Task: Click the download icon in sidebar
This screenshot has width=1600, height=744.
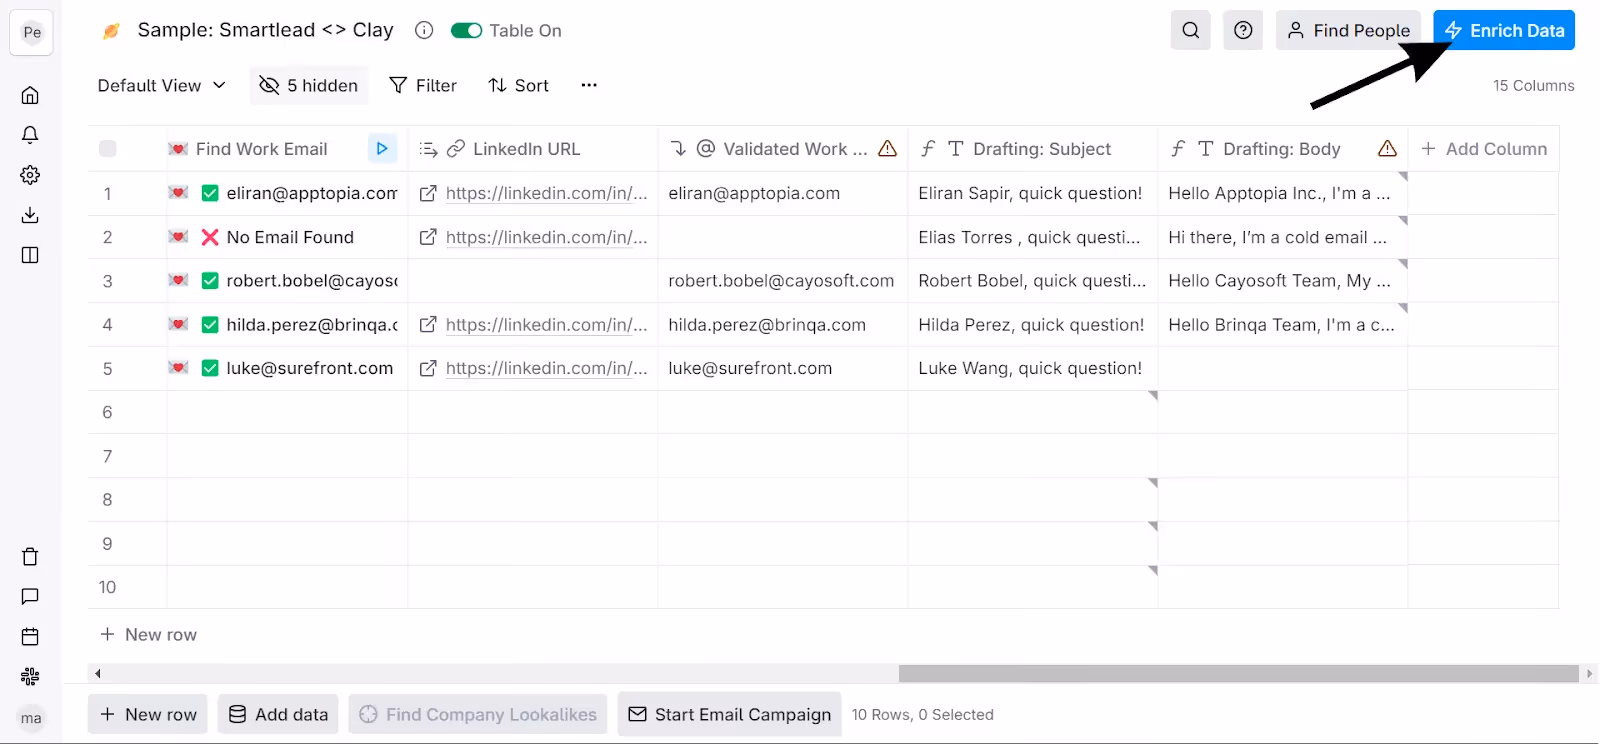Action: (30, 215)
